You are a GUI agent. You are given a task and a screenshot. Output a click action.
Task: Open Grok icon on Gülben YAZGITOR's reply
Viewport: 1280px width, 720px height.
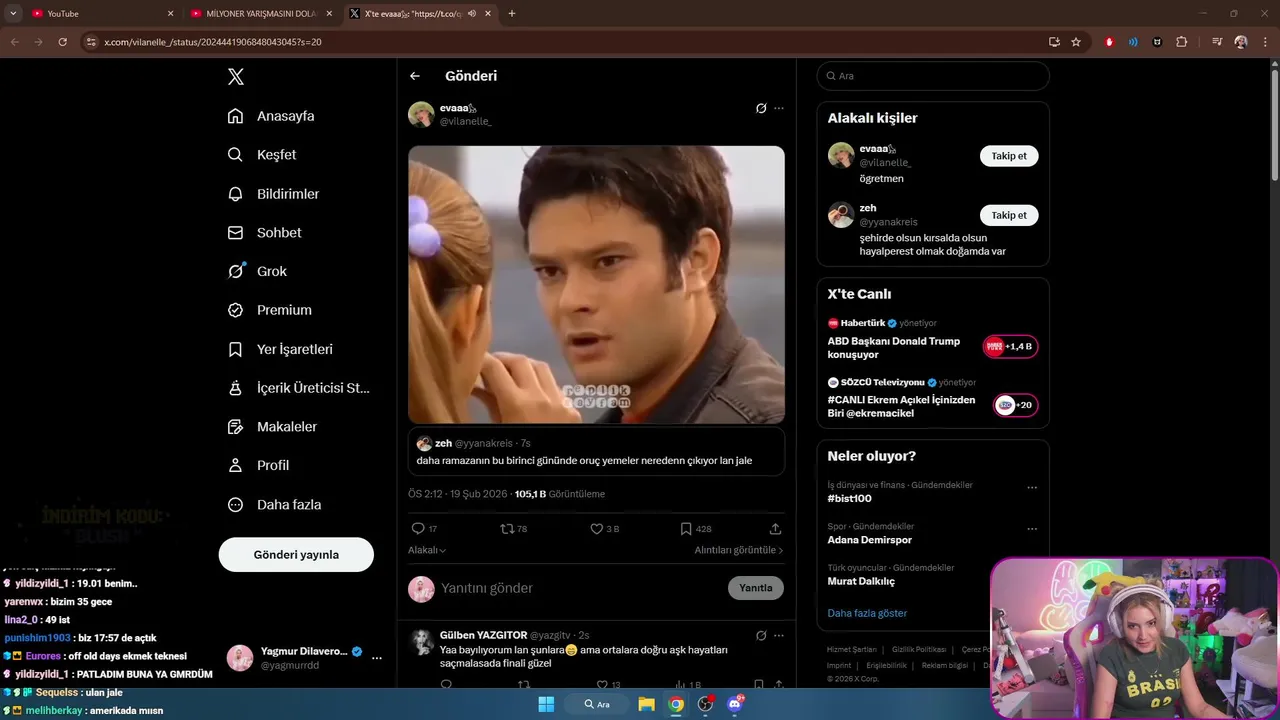coord(761,635)
